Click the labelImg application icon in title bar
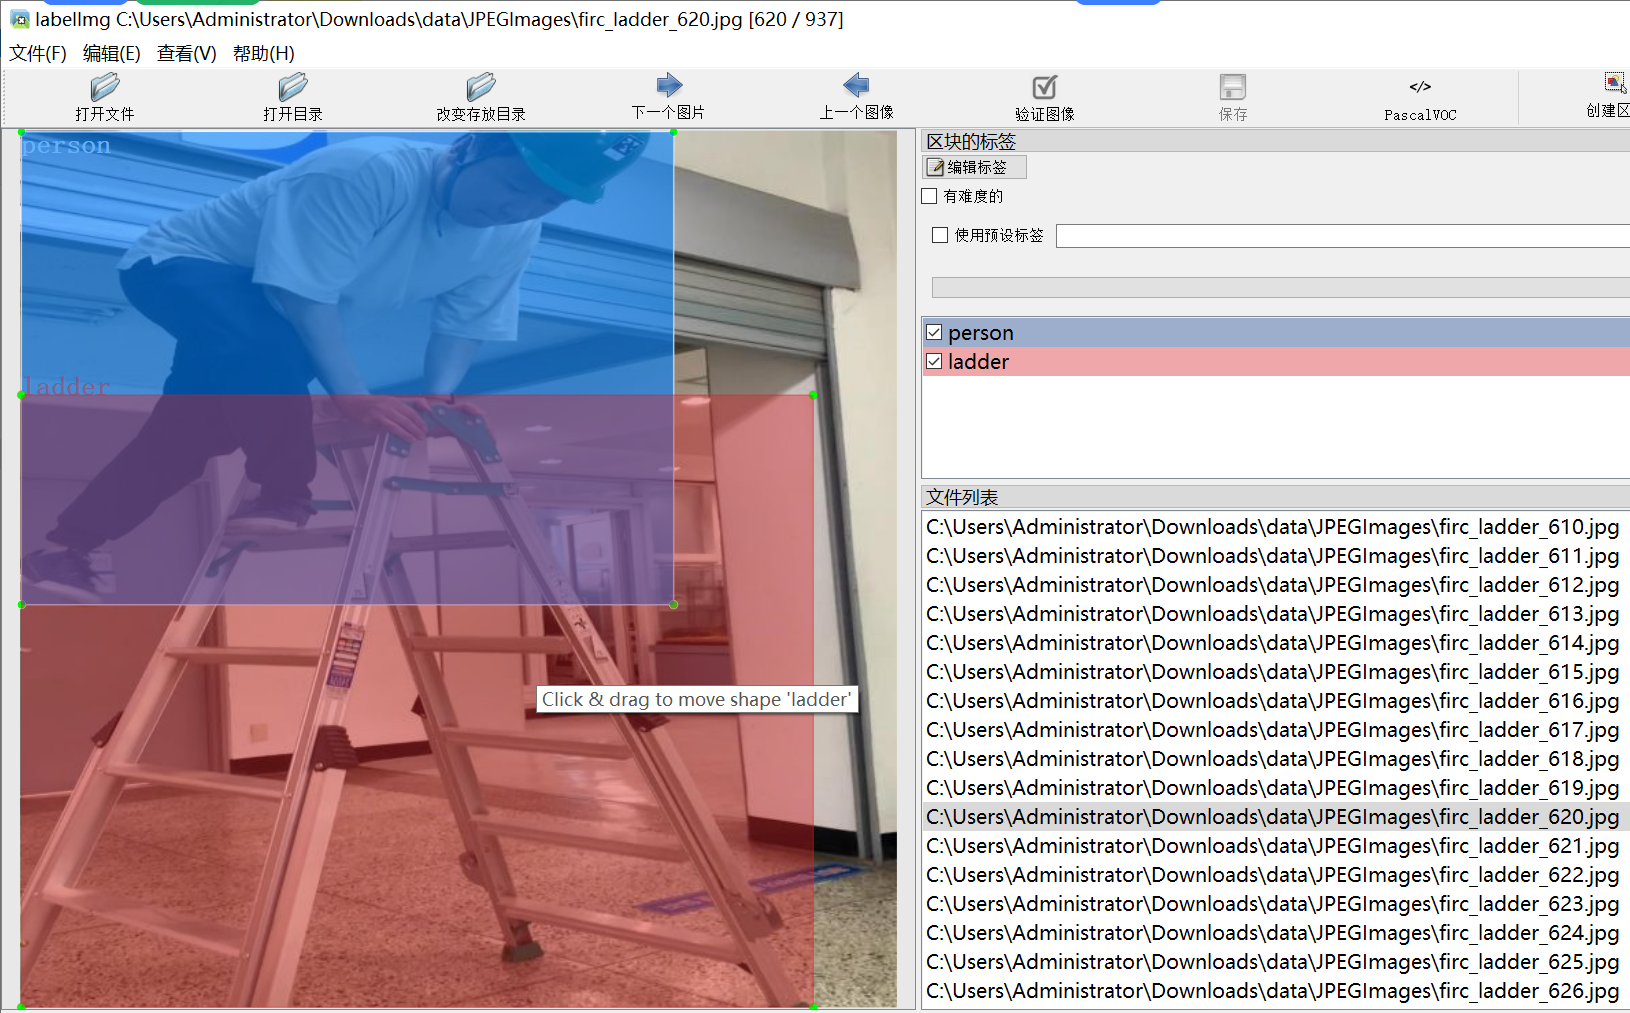Image resolution: width=1630 pixels, height=1013 pixels. [x=19, y=19]
